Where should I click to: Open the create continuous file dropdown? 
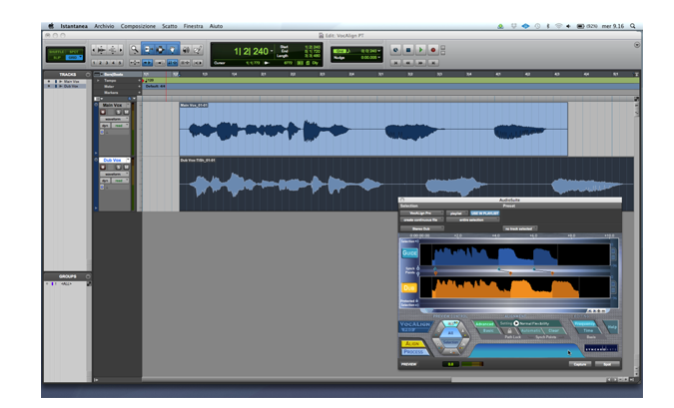point(421,220)
